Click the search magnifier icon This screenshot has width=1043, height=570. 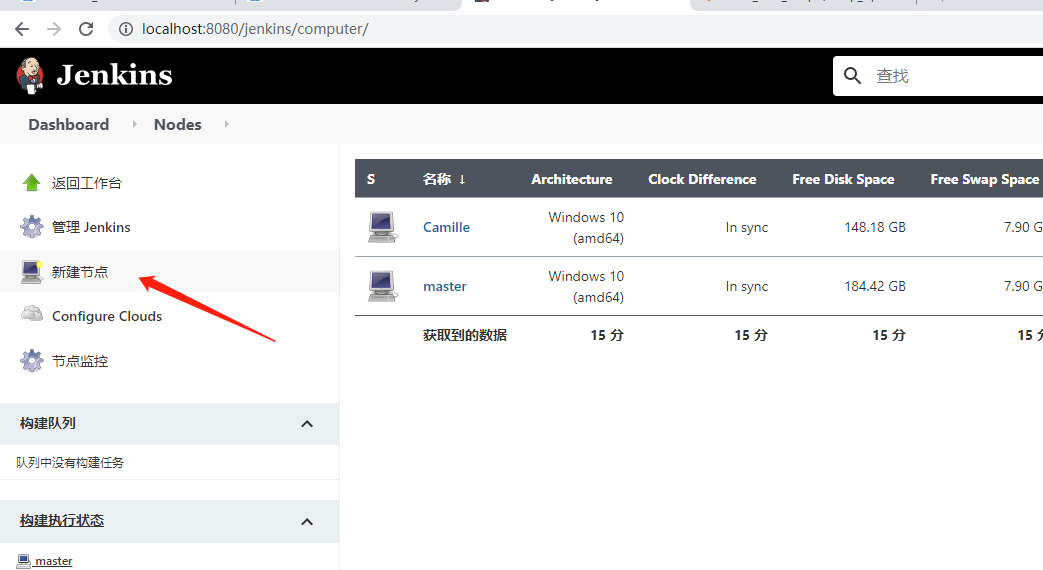(x=852, y=76)
